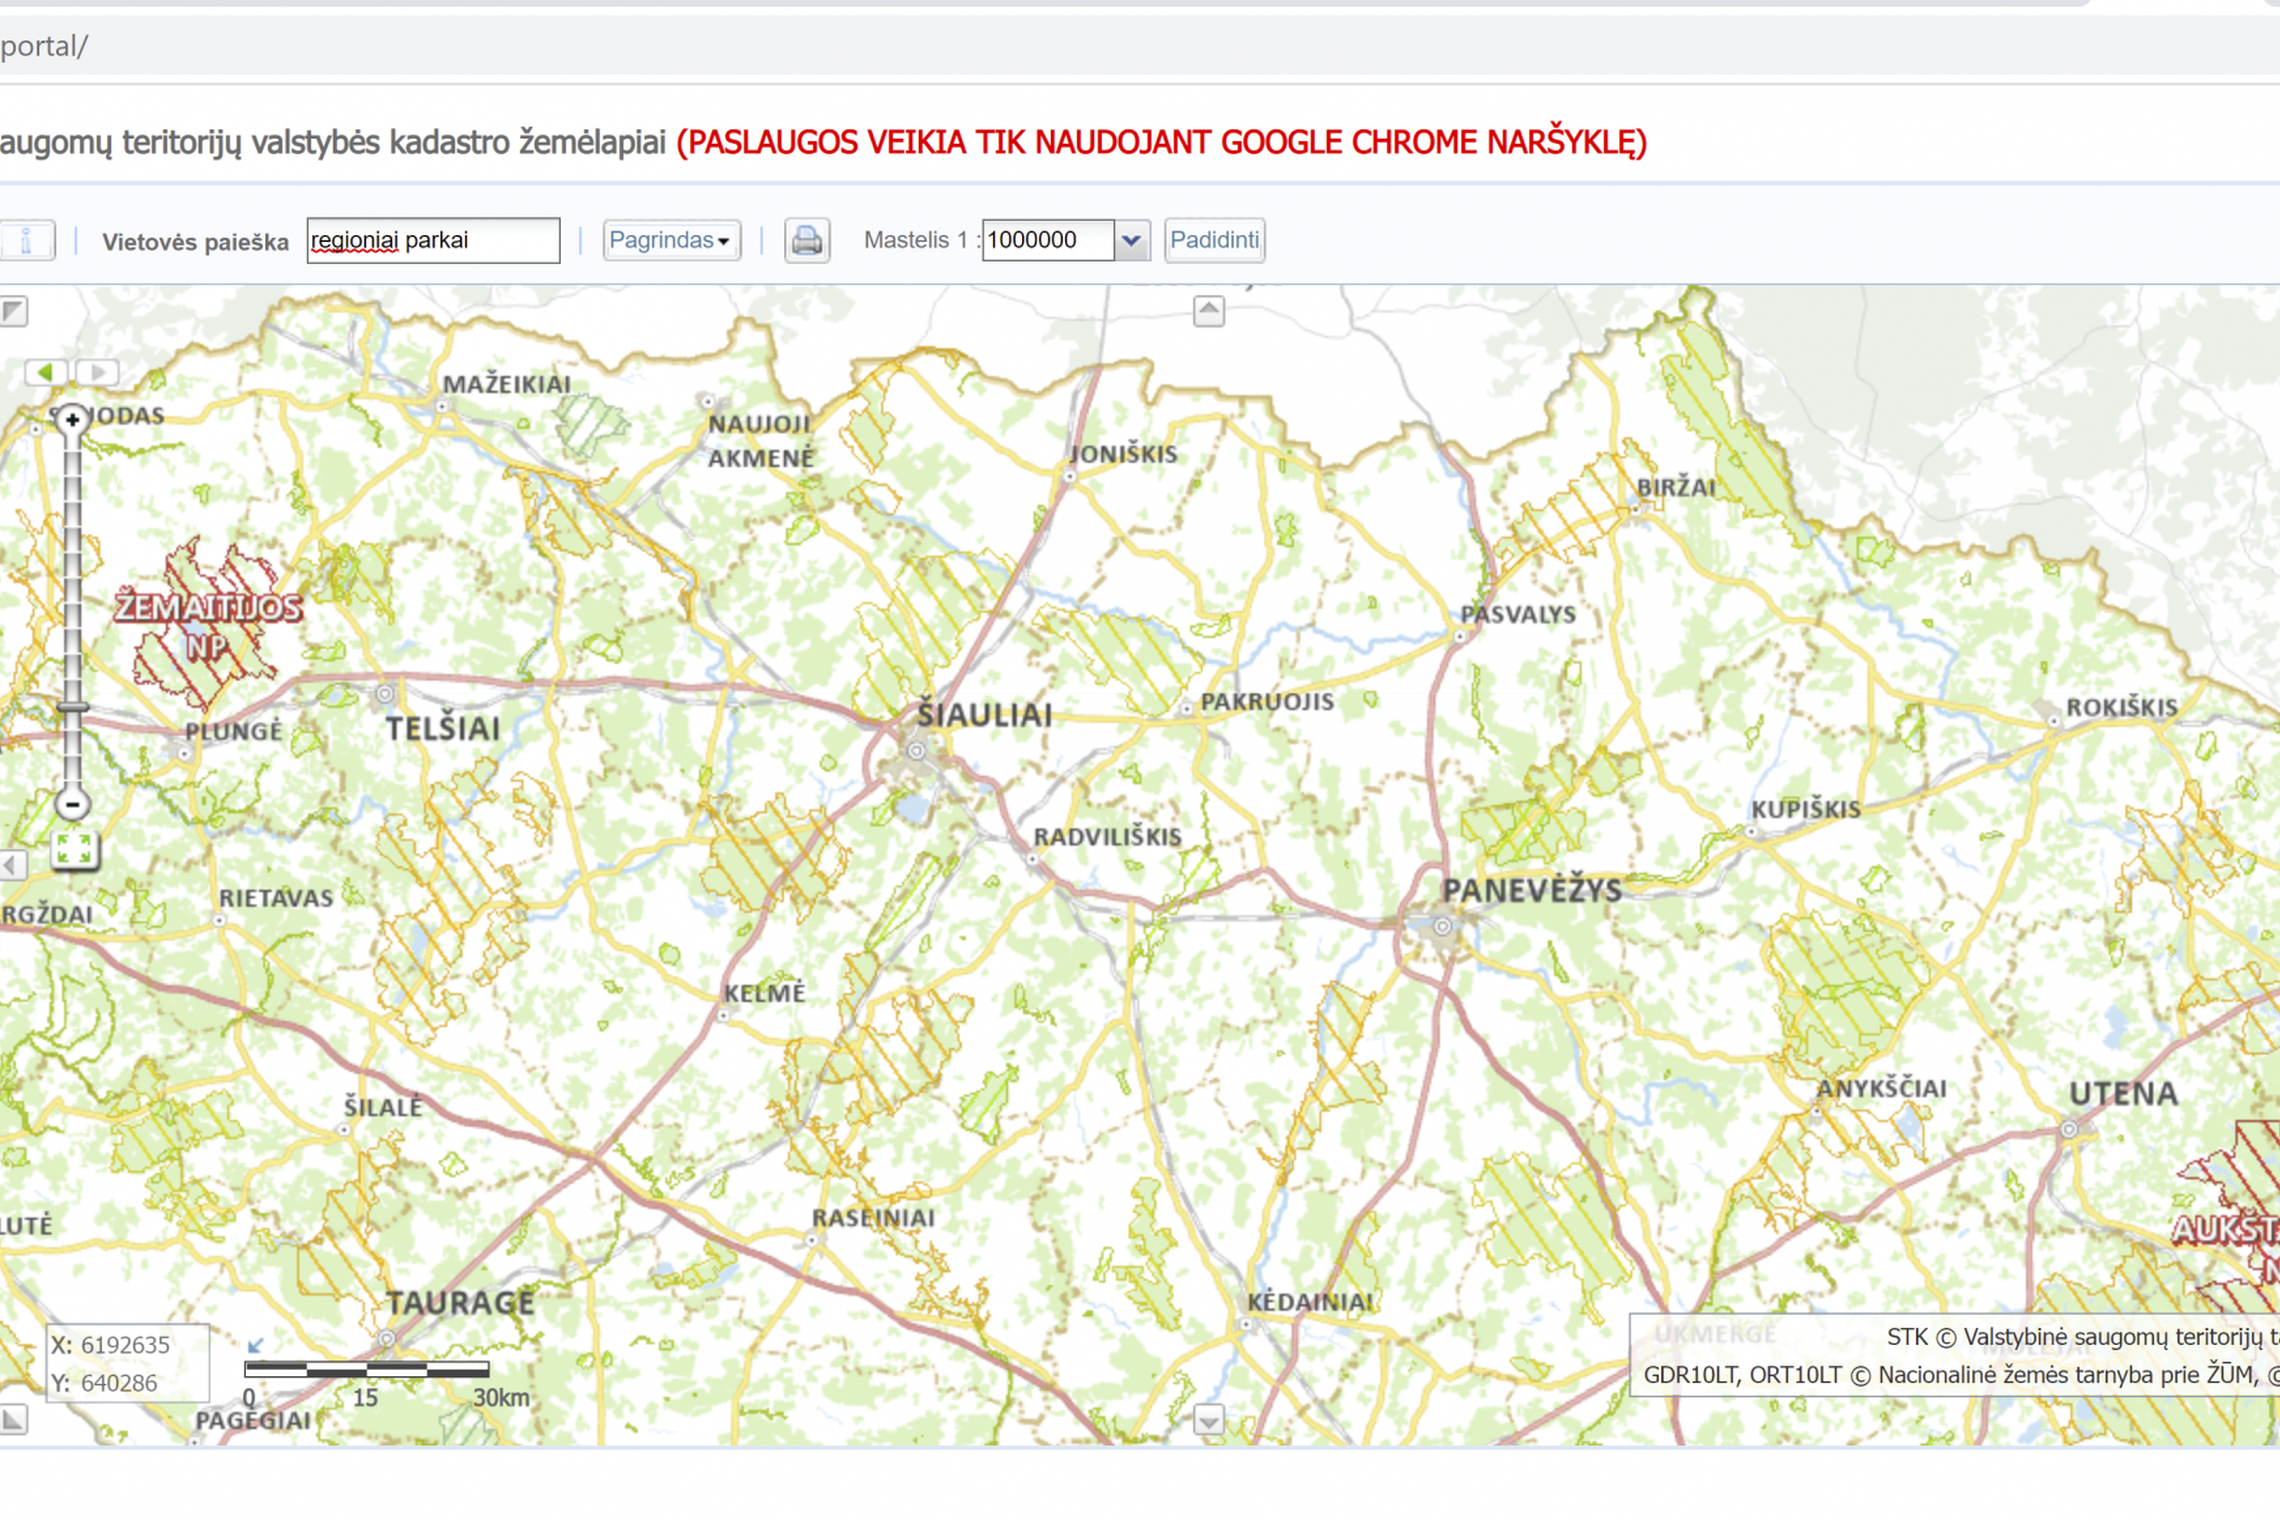Screen dimensions: 2280x1520
Task: Pan the map up with top arrow
Action: (1209, 311)
